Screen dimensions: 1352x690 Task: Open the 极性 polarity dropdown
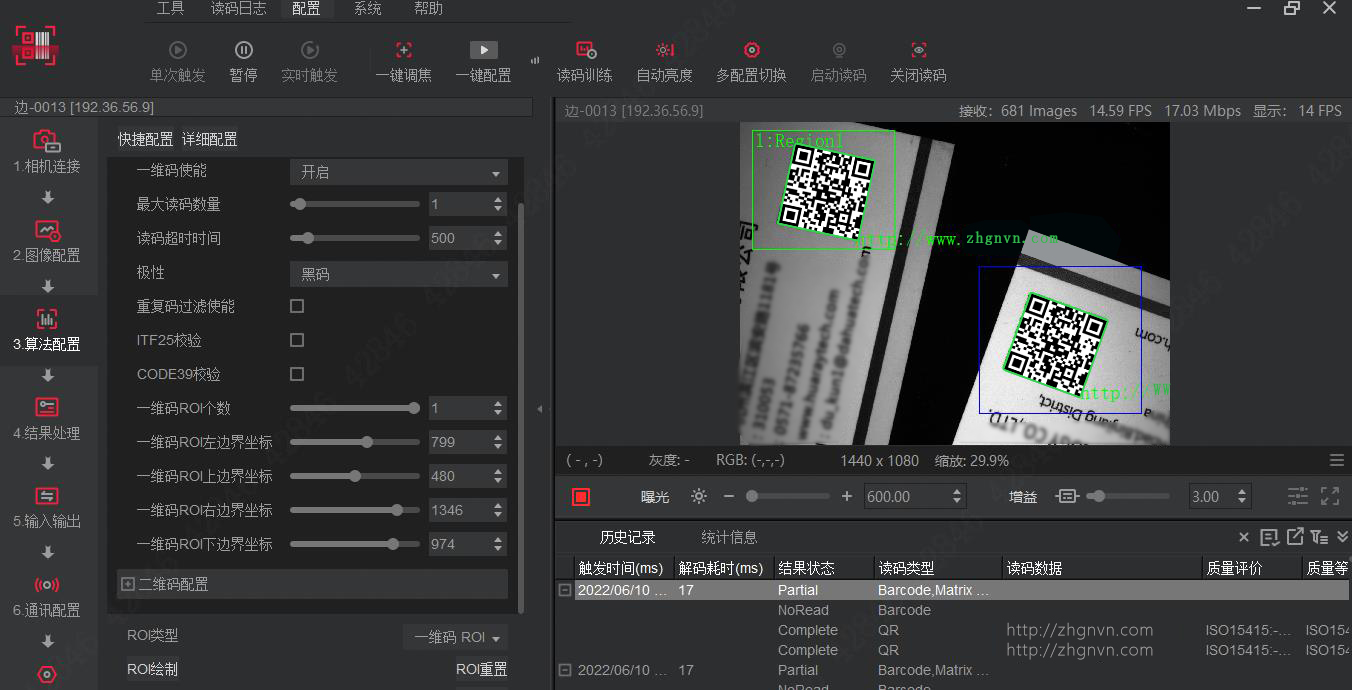pos(399,274)
